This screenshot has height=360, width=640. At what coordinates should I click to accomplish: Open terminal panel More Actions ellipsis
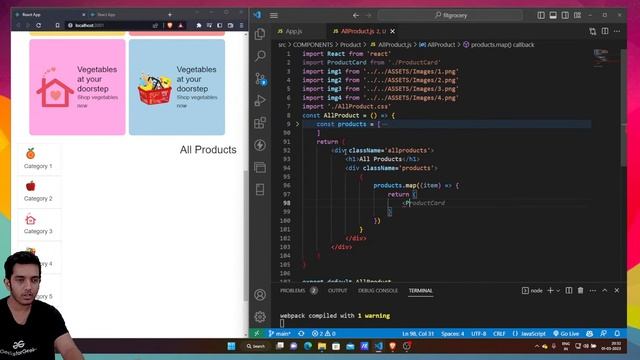(x=593, y=291)
